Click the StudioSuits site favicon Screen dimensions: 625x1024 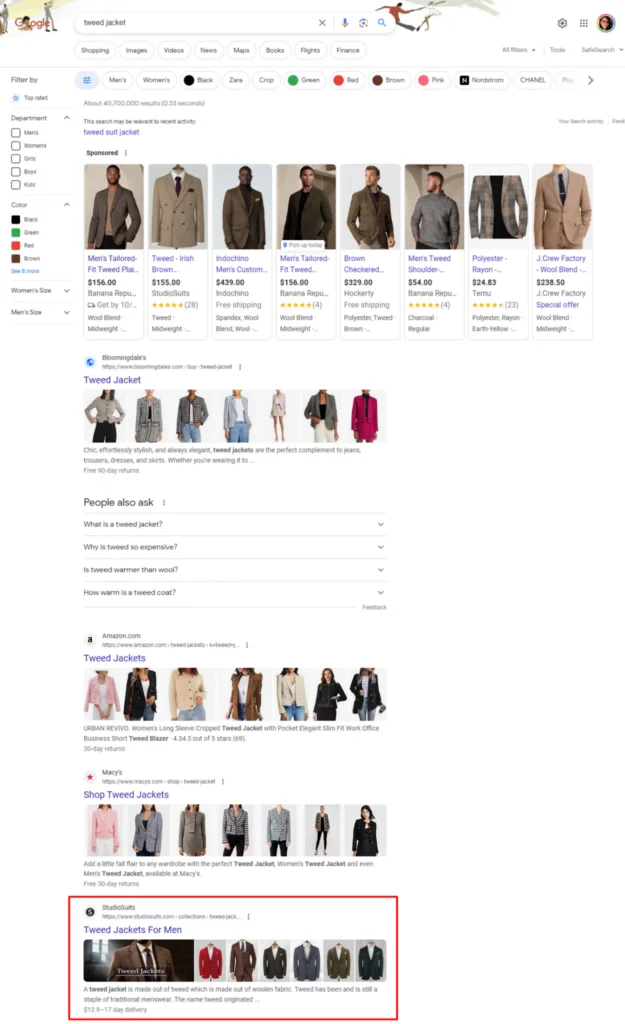tap(90, 912)
